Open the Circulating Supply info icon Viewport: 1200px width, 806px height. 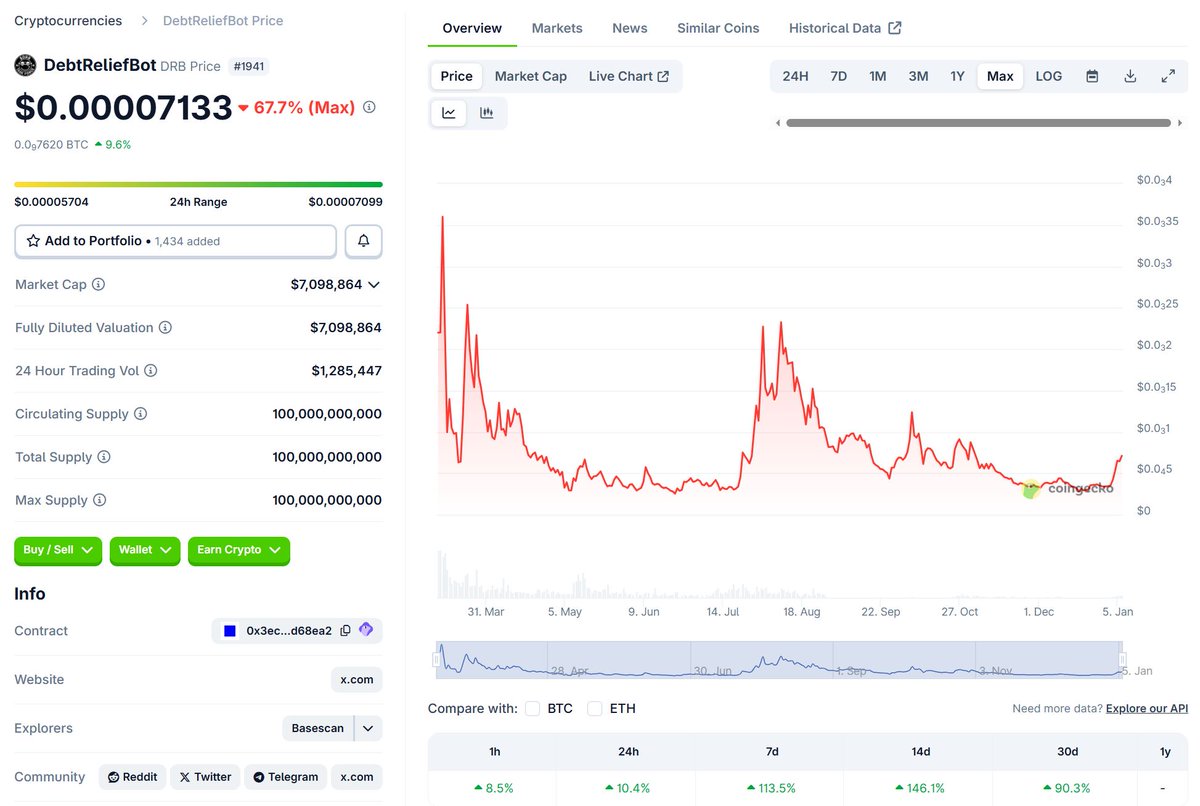140,414
